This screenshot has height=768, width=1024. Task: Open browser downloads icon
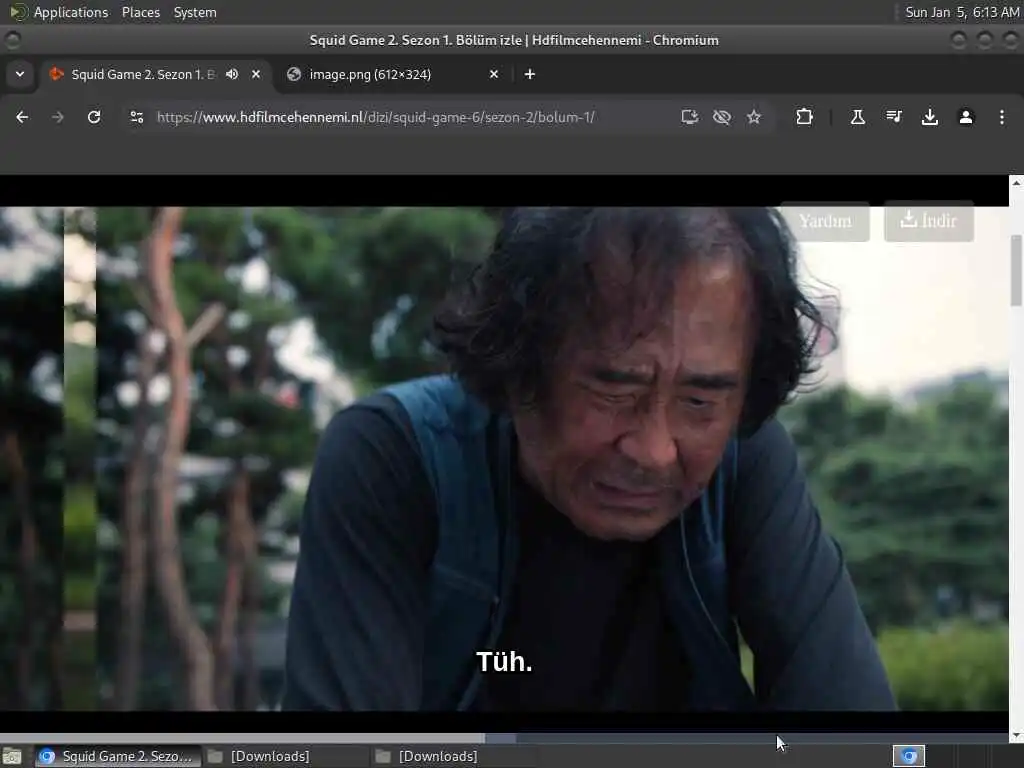pos(929,117)
